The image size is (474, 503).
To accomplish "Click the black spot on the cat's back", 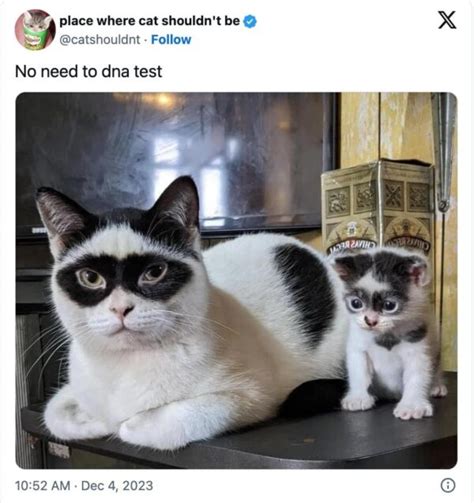I will click(305, 290).
